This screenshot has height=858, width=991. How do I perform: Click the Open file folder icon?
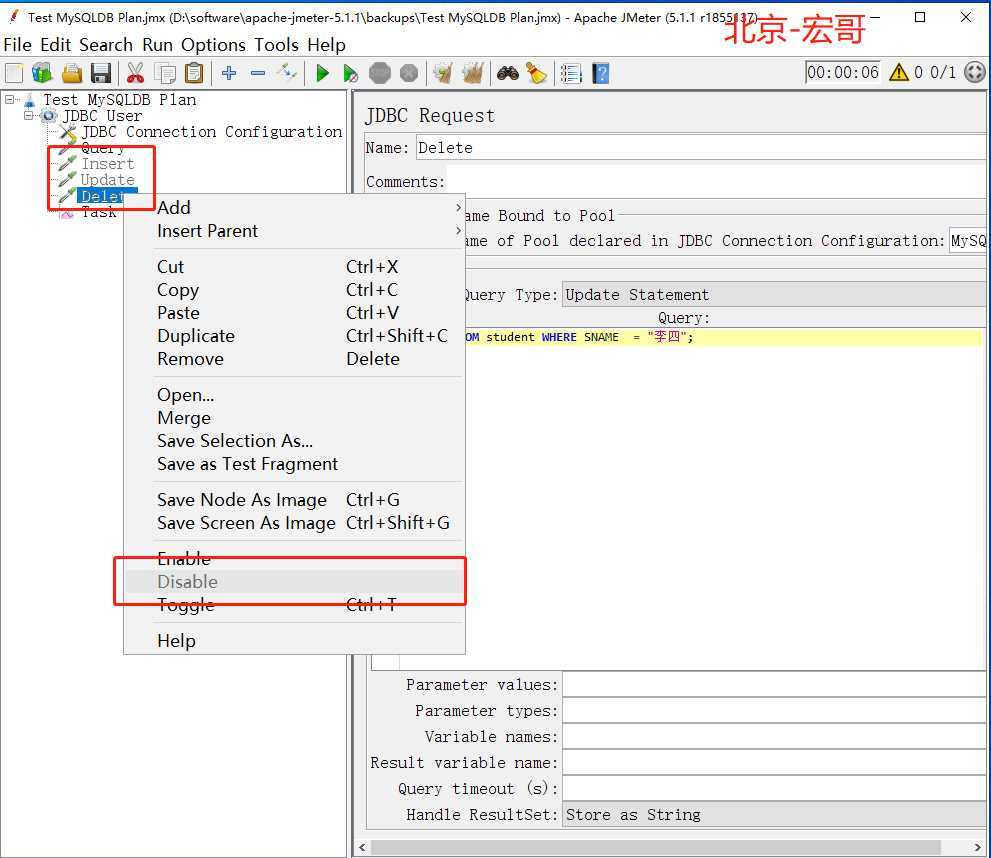tap(72, 73)
